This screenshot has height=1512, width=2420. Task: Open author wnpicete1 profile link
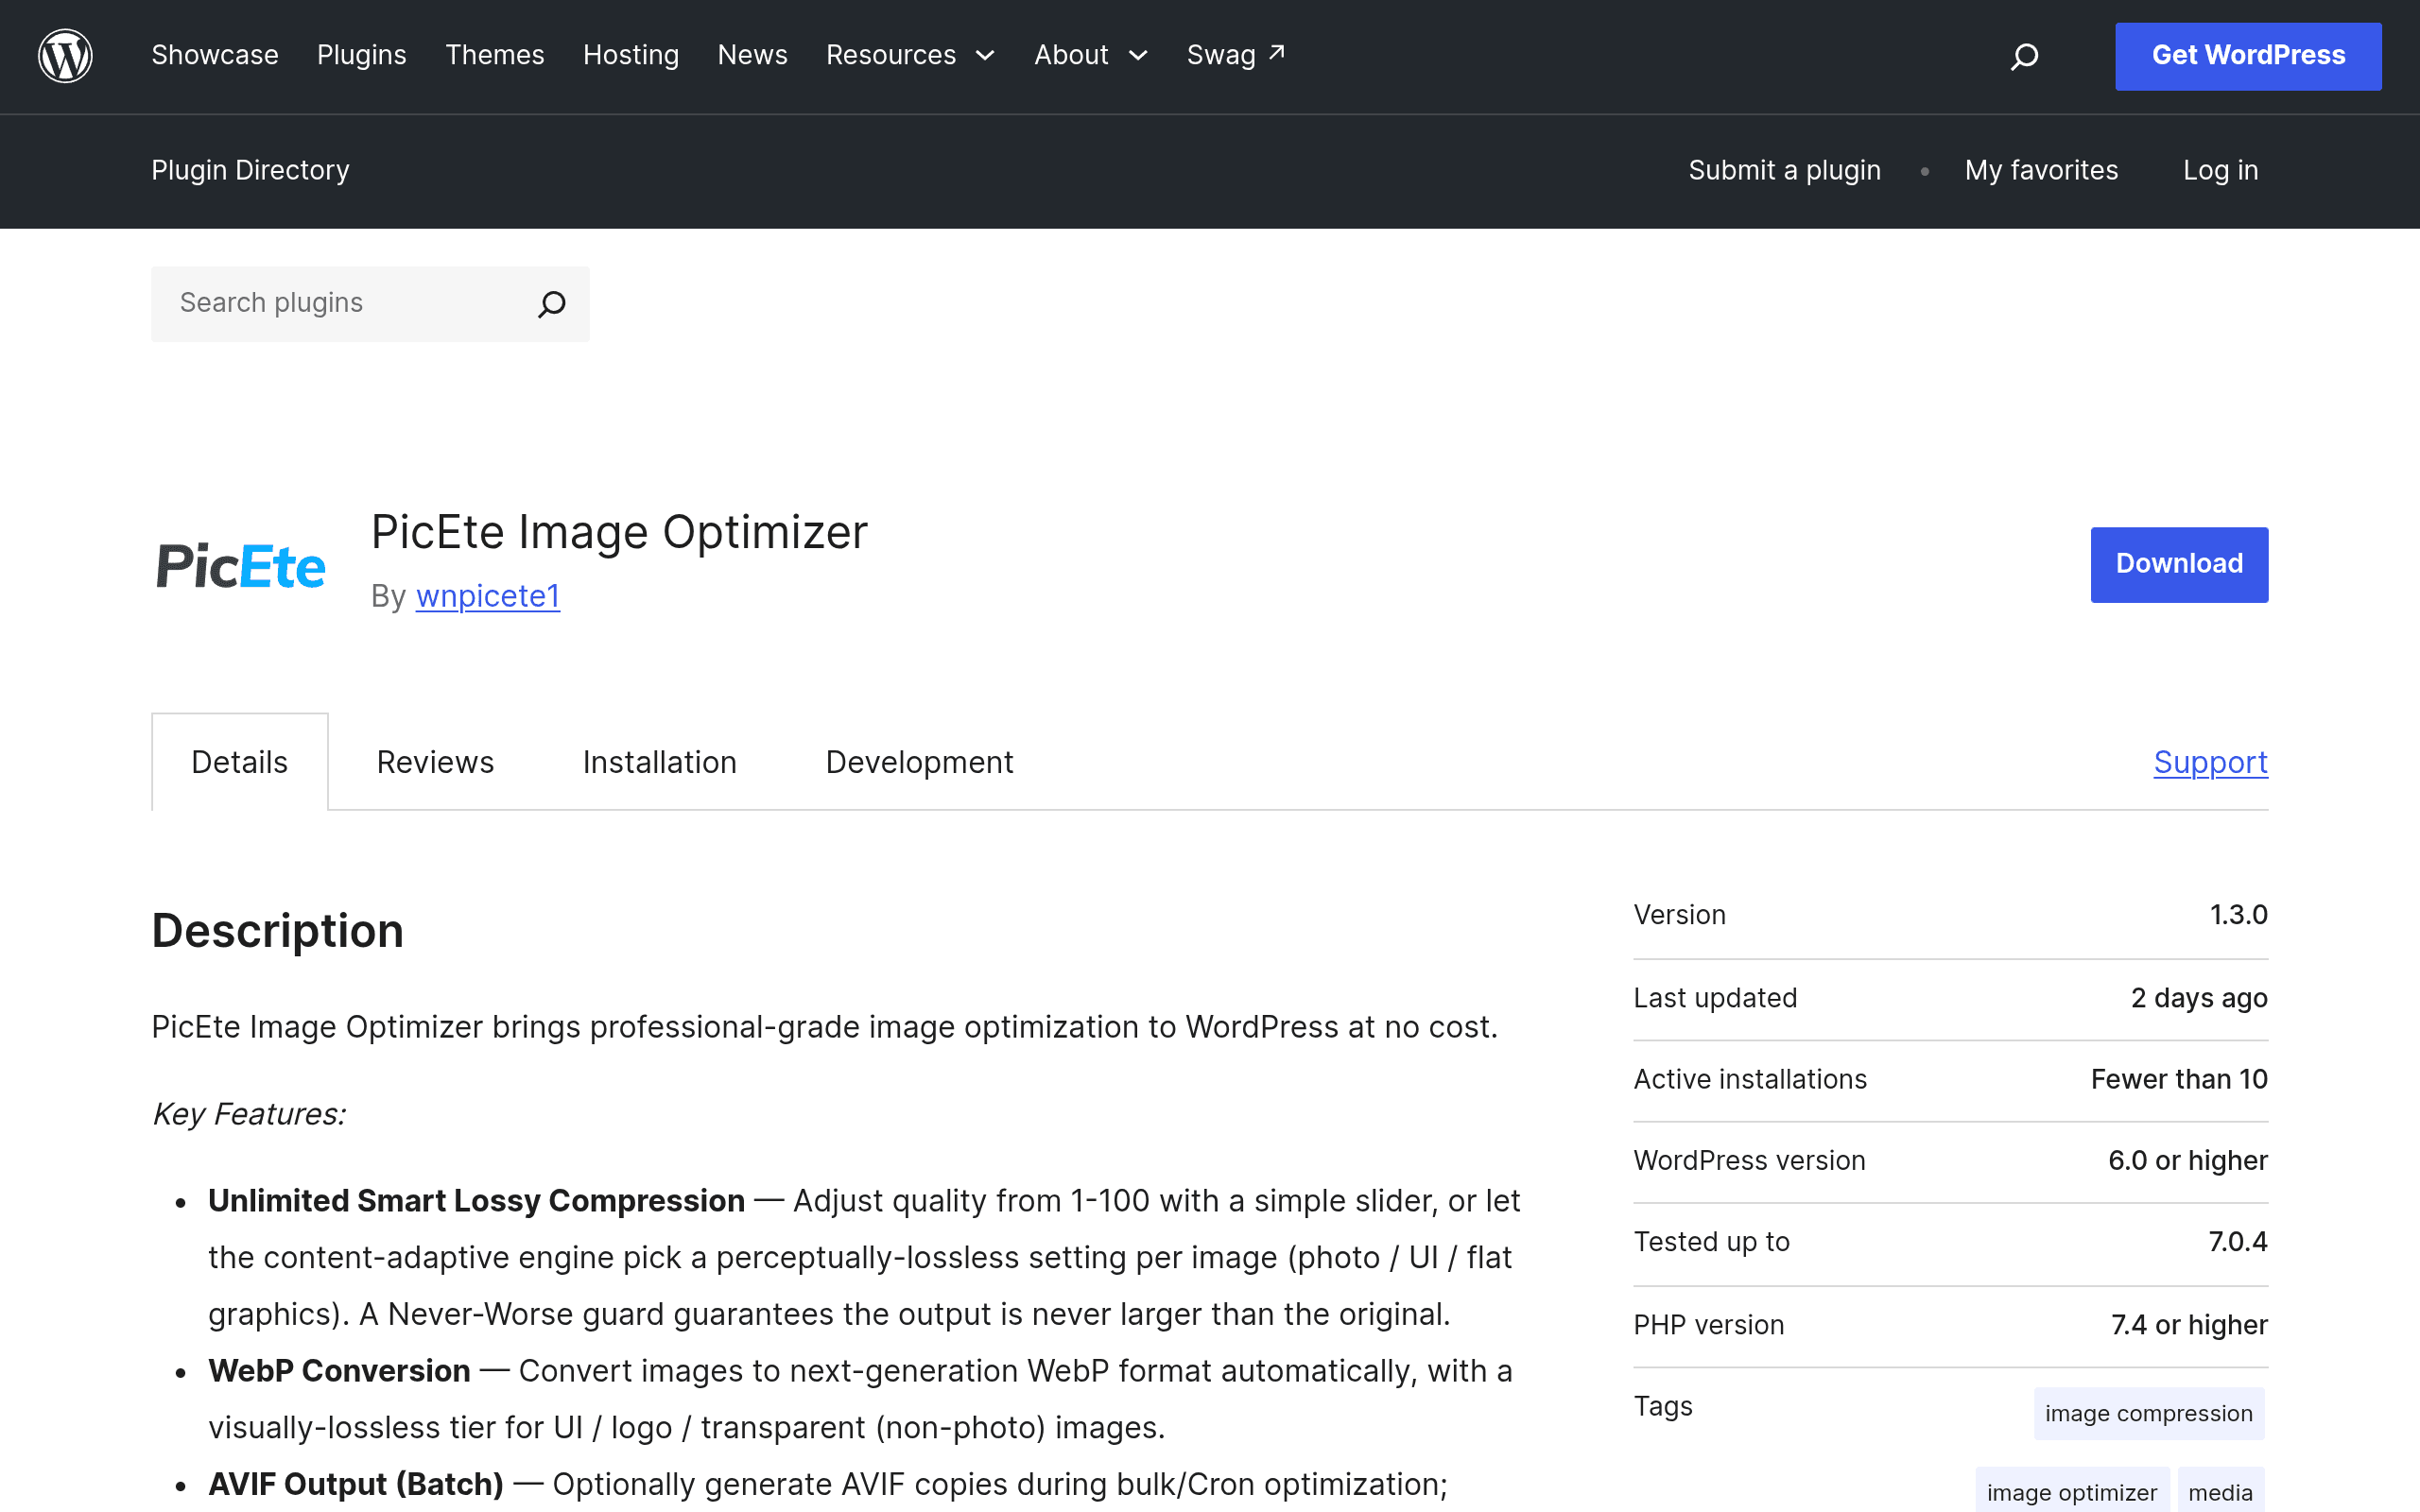[488, 596]
